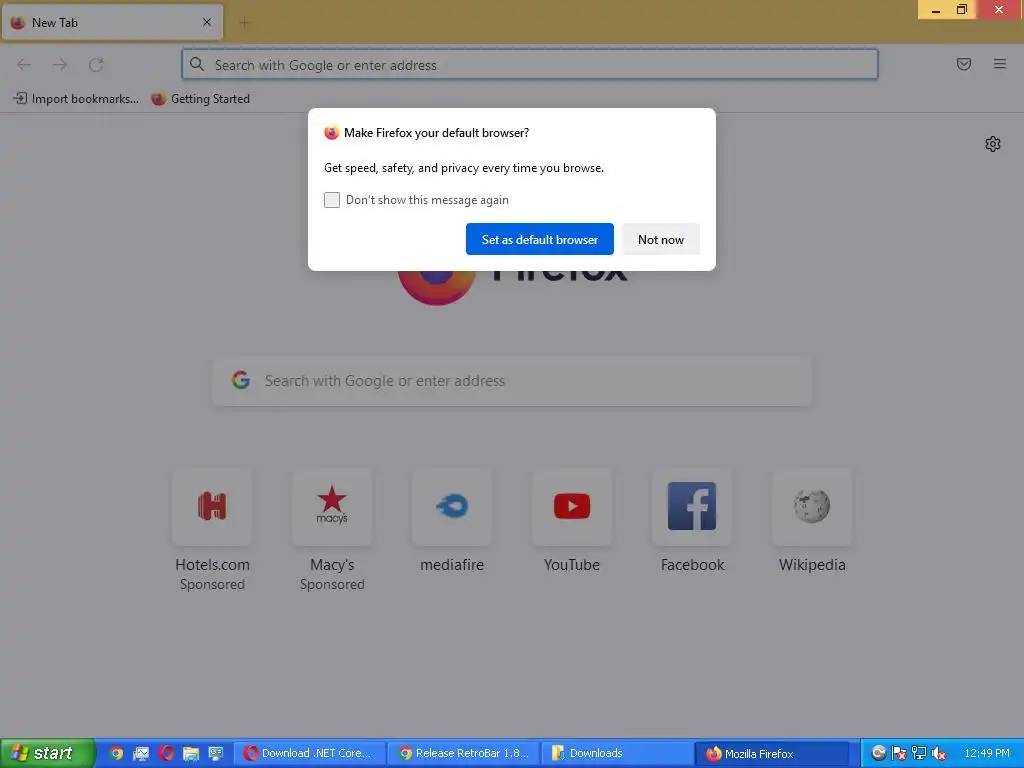Click the Google G logo in search box

pos(241,380)
